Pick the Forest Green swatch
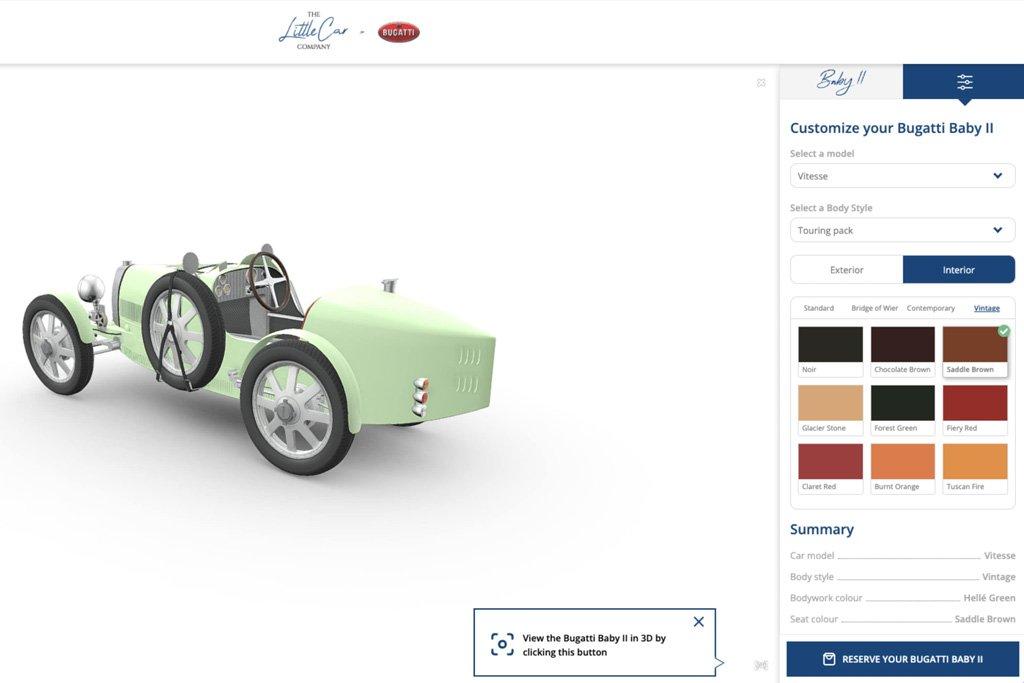The image size is (1024, 683). 903,410
